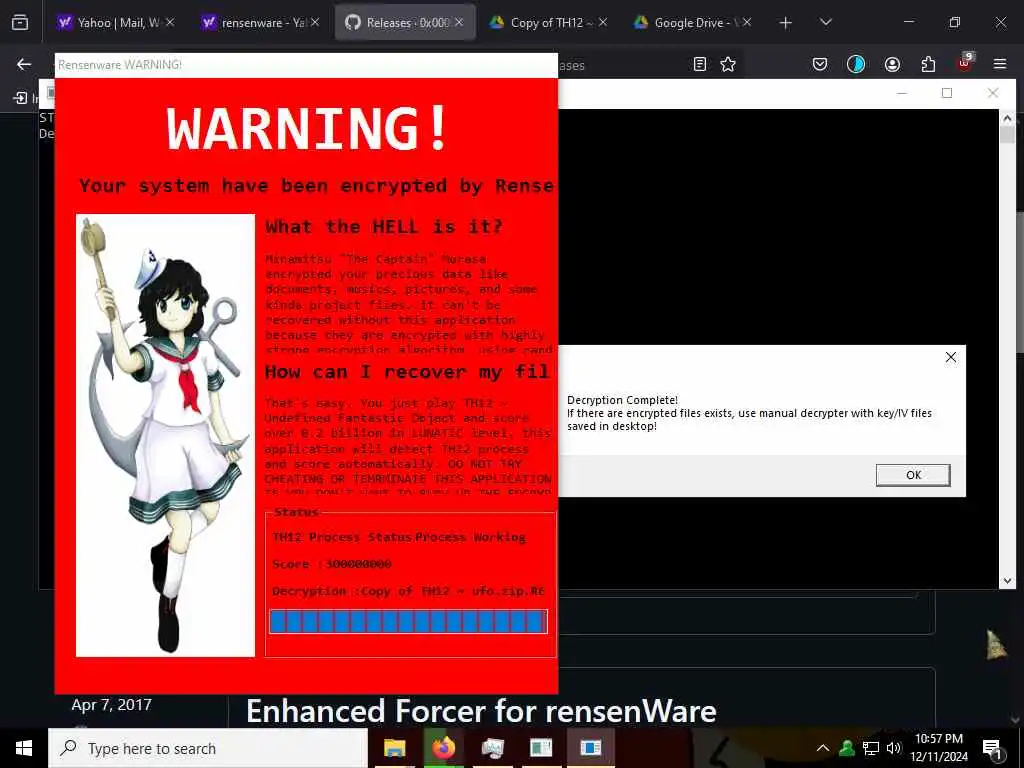Open Firefox from the taskbar
1024x768 pixels.
pos(443,748)
